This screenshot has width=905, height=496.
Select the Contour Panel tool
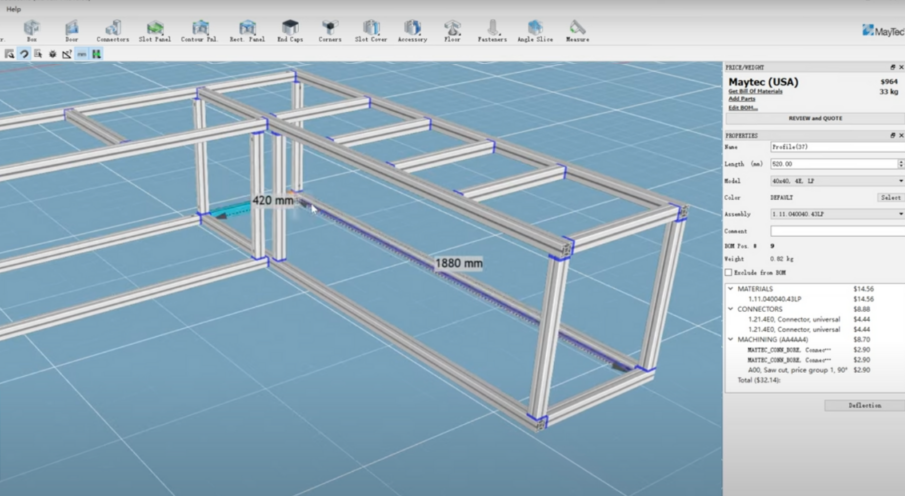pyautogui.click(x=200, y=31)
